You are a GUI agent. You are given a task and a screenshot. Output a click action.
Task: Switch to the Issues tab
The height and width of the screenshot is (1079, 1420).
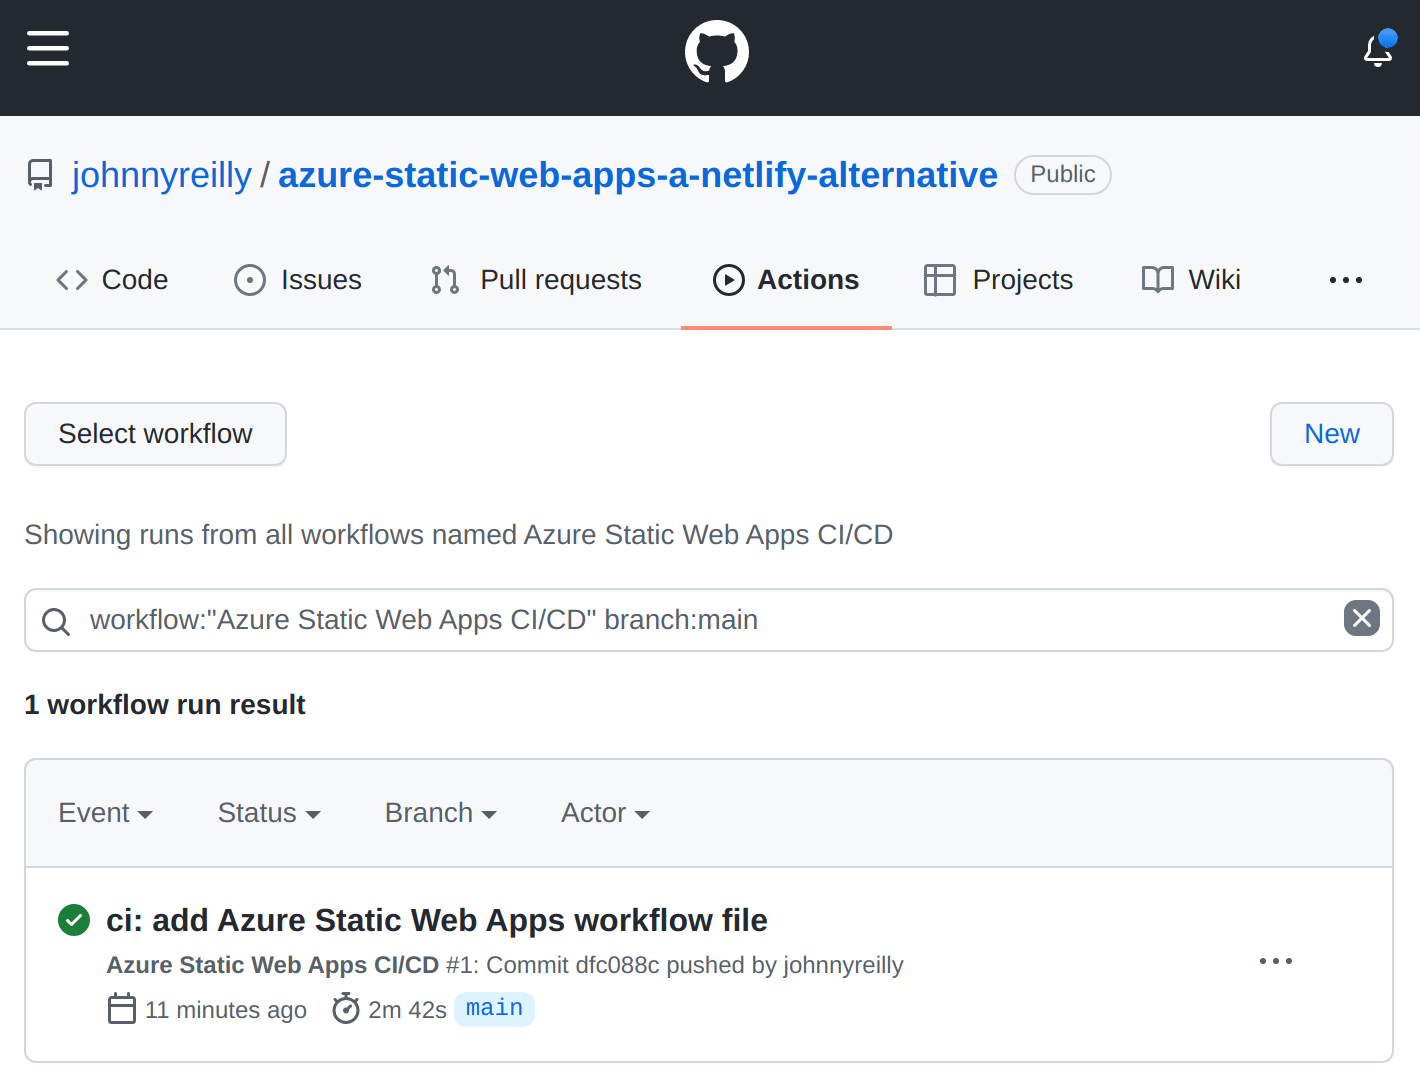tap(298, 280)
